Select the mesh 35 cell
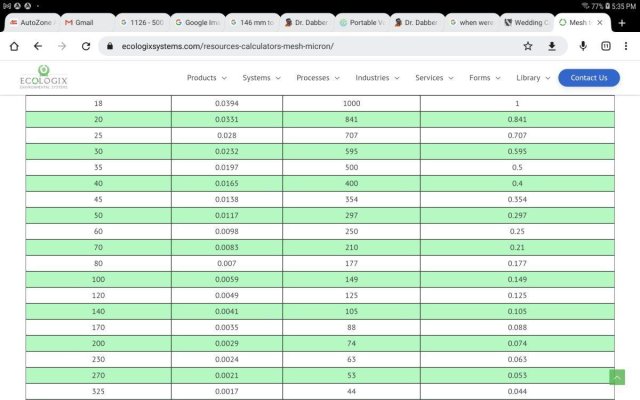Image resolution: width=640 pixels, height=400 pixels. point(98,167)
